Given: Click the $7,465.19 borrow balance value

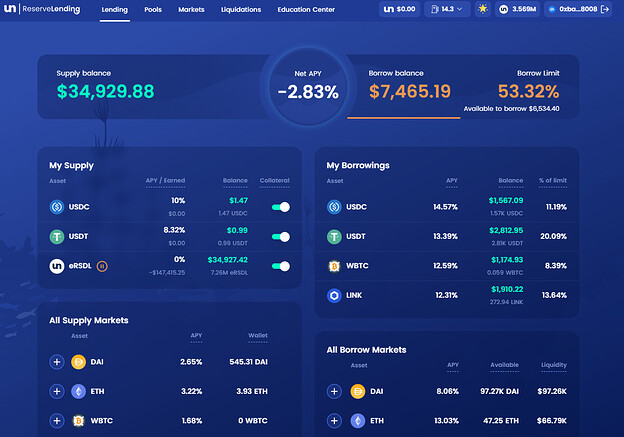Looking at the screenshot, I should pos(410,91).
